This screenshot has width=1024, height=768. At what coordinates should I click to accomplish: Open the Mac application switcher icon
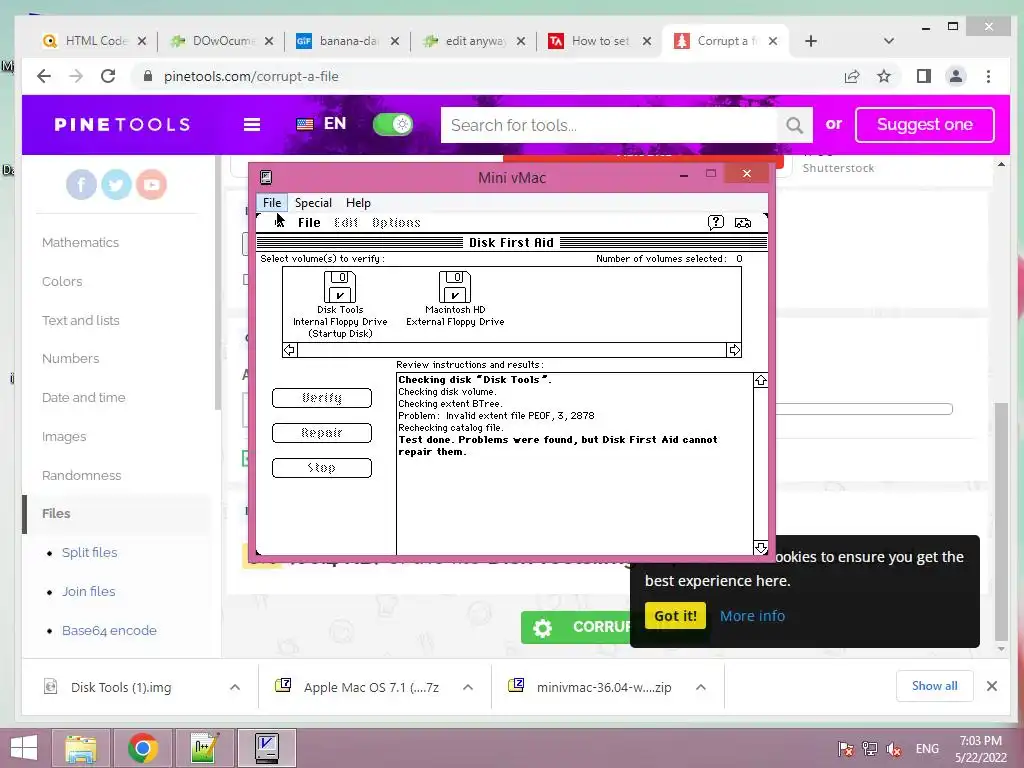coord(743,223)
